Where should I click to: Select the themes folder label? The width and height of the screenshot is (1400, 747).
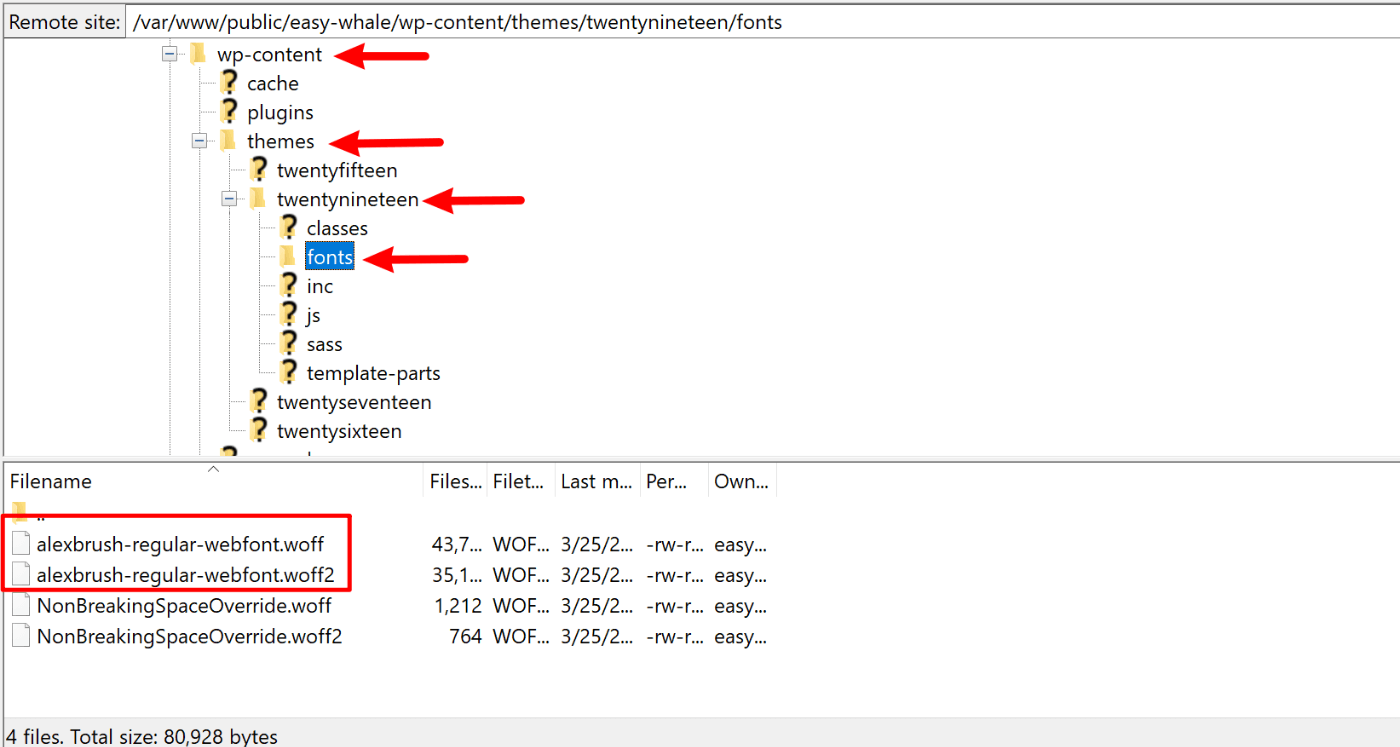coord(281,142)
